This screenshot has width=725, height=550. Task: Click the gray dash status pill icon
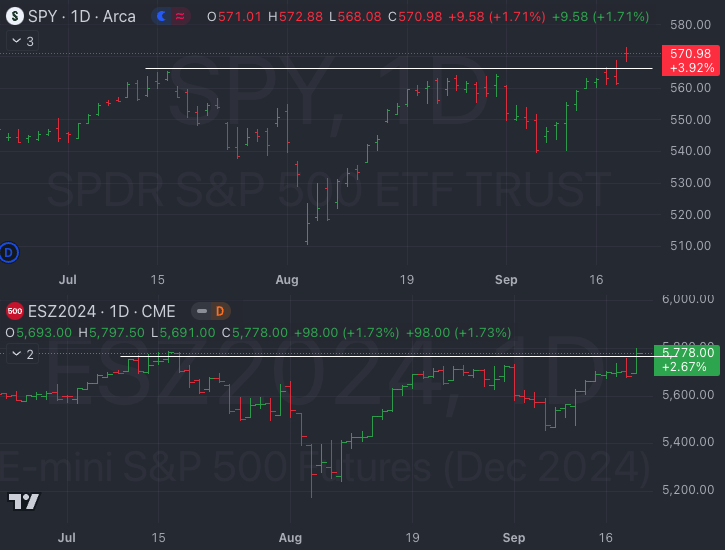coord(200,311)
